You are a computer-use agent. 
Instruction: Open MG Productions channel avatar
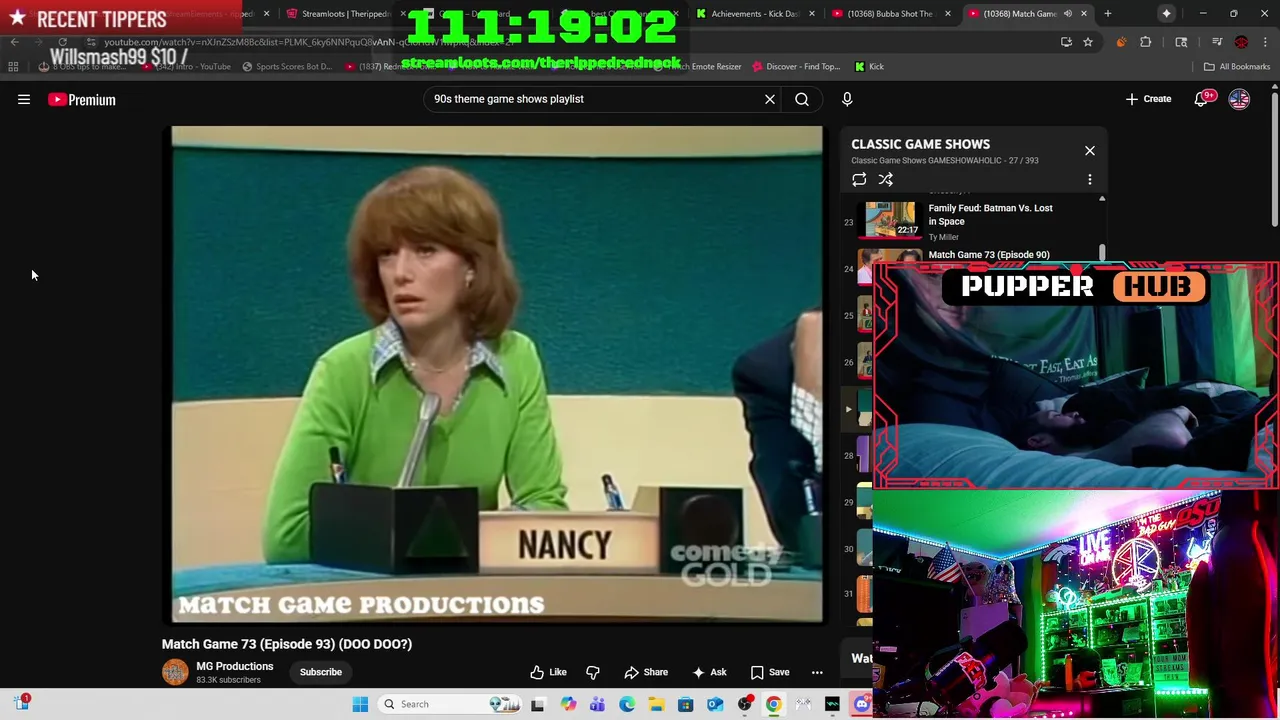pyautogui.click(x=175, y=672)
